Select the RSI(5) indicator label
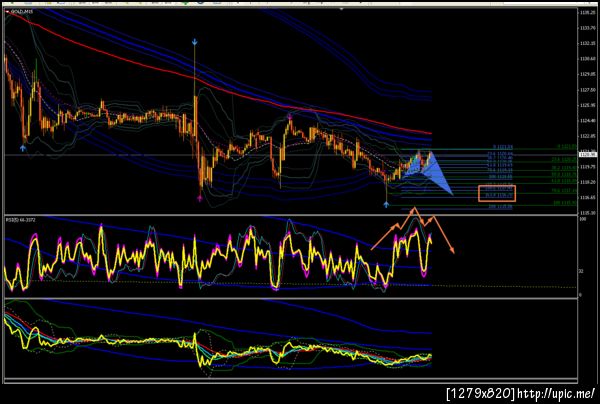This screenshot has width=600, height=404. coord(21,219)
